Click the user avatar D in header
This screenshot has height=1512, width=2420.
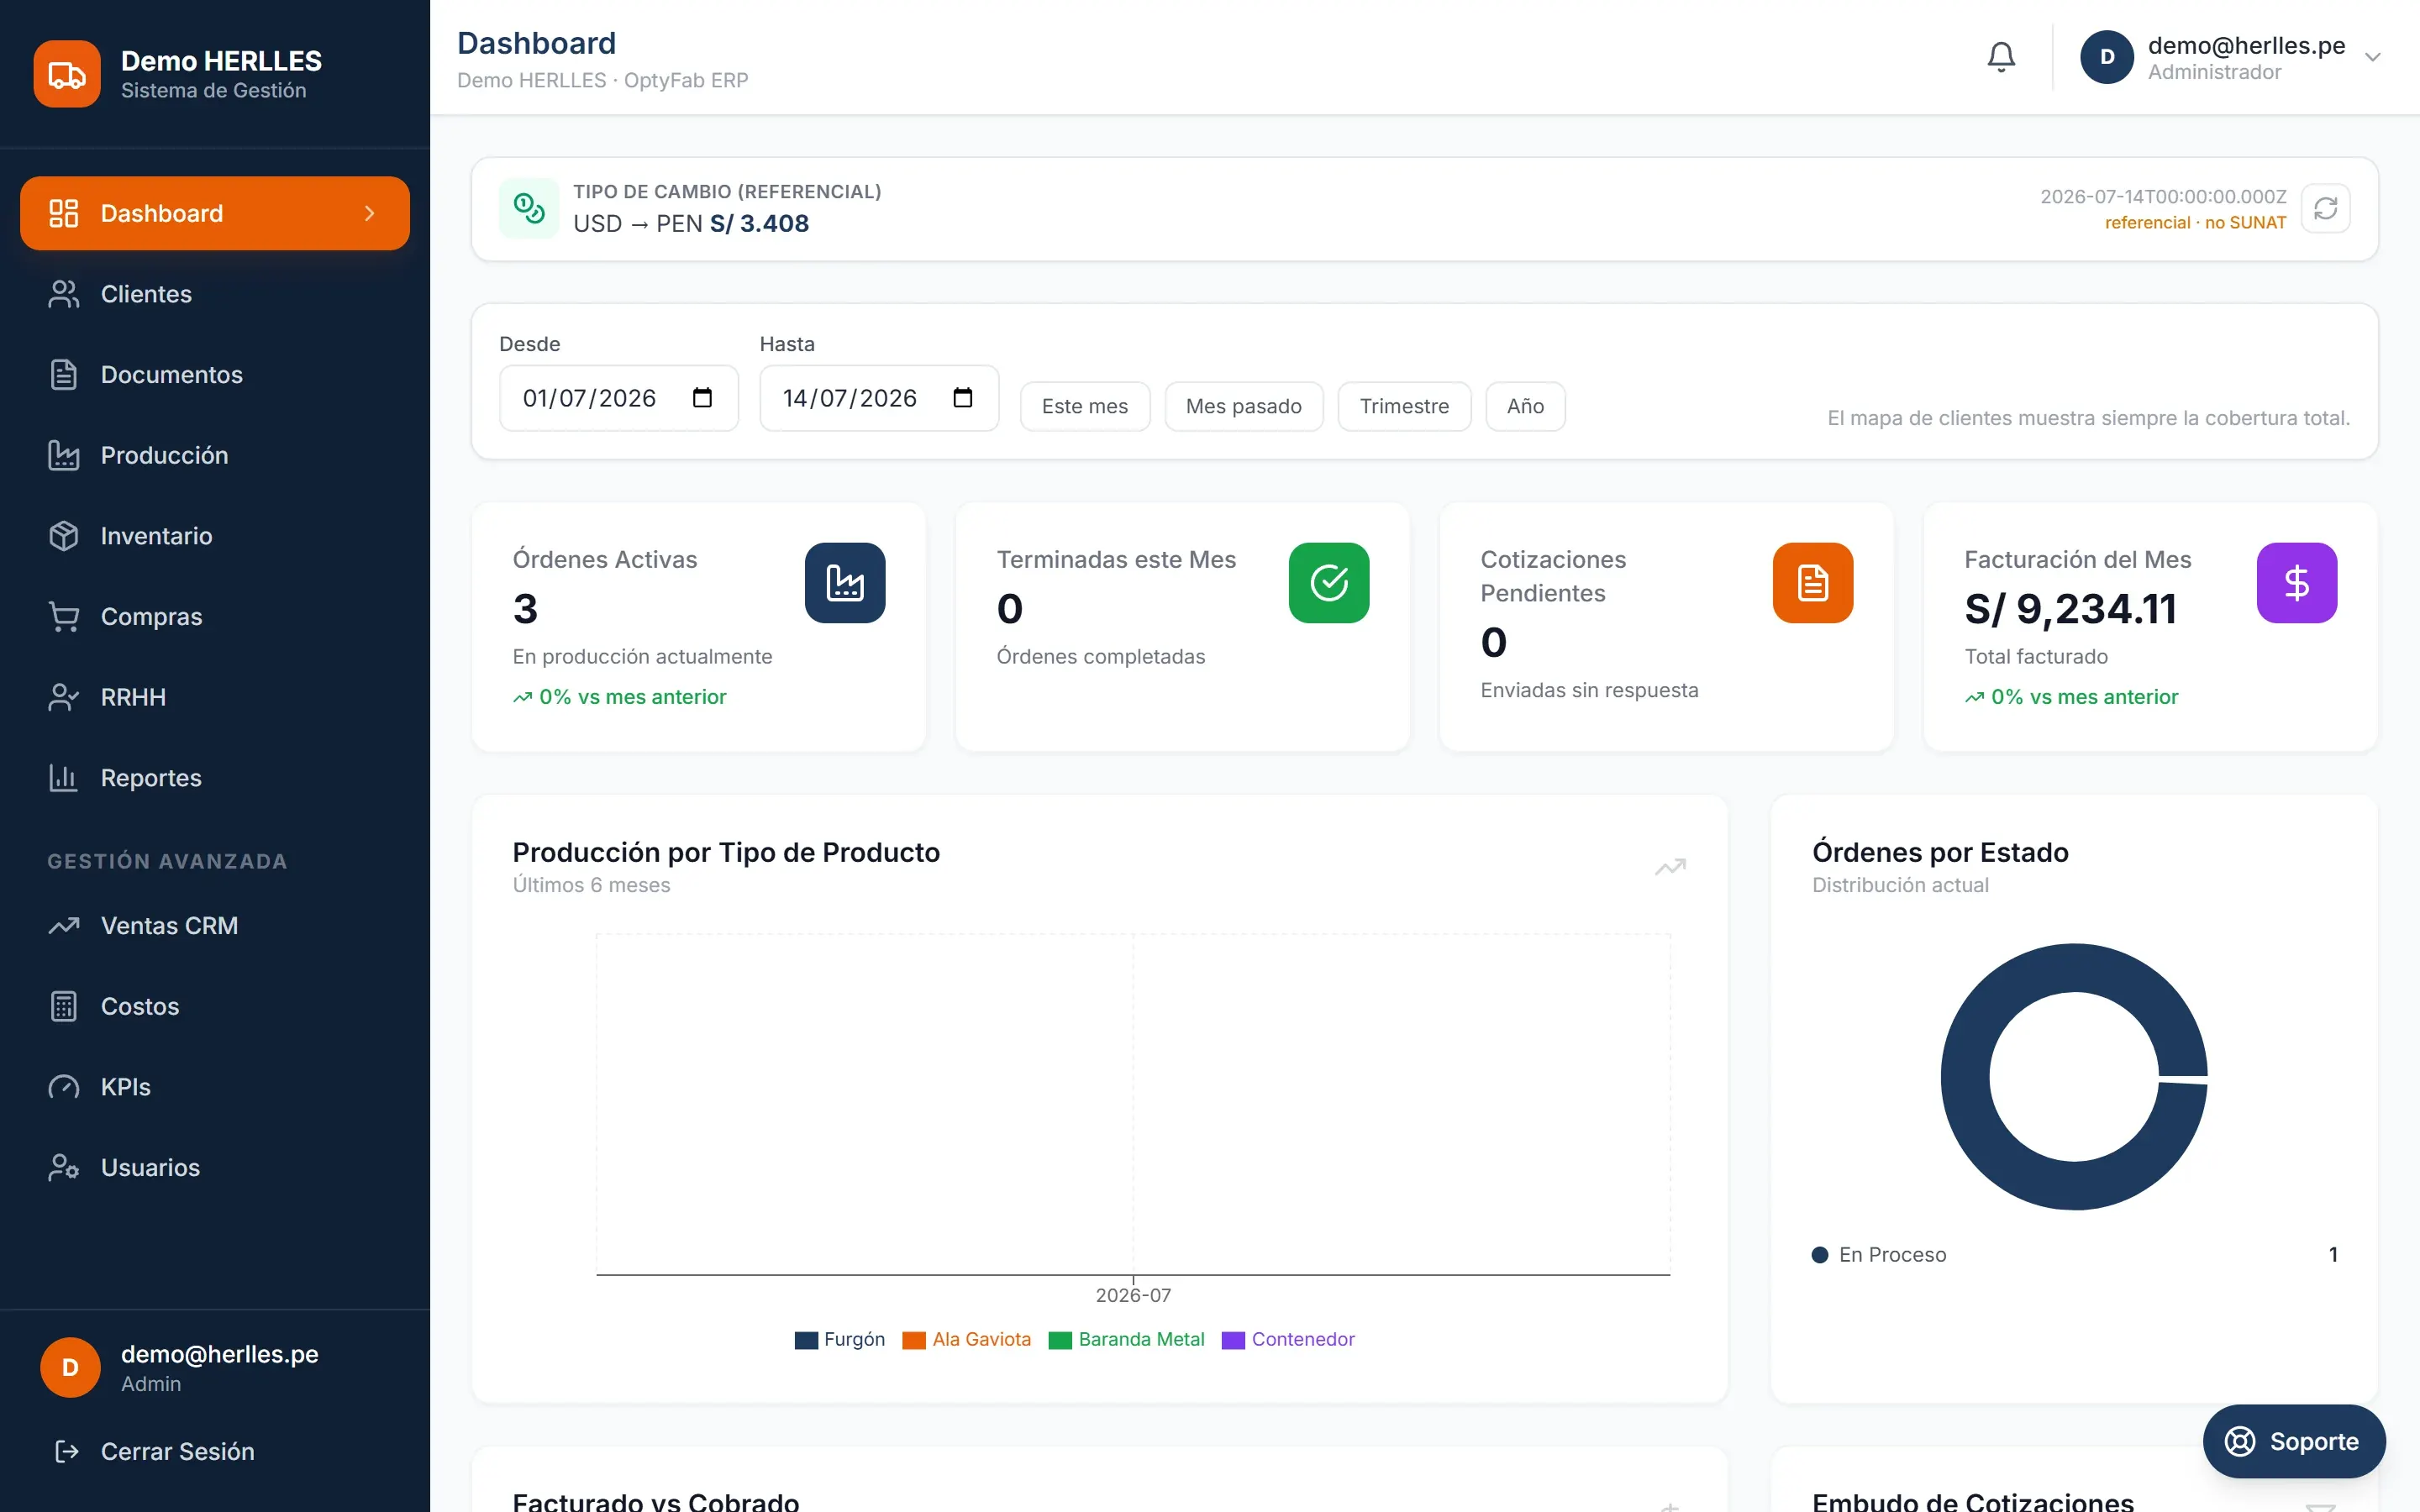point(2107,57)
